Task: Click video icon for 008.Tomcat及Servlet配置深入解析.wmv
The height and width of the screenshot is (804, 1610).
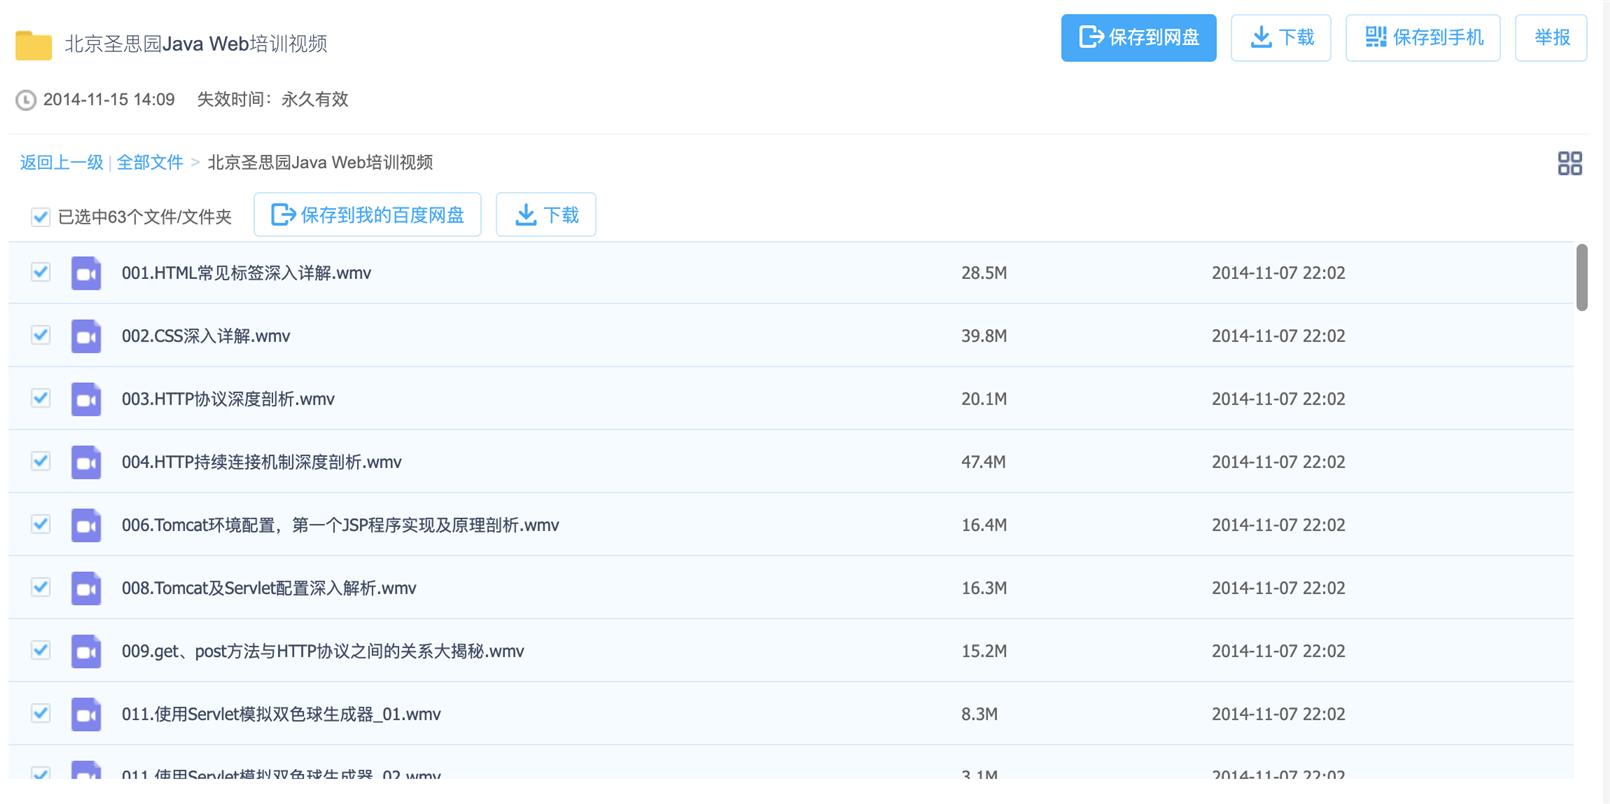Action: pos(86,588)
